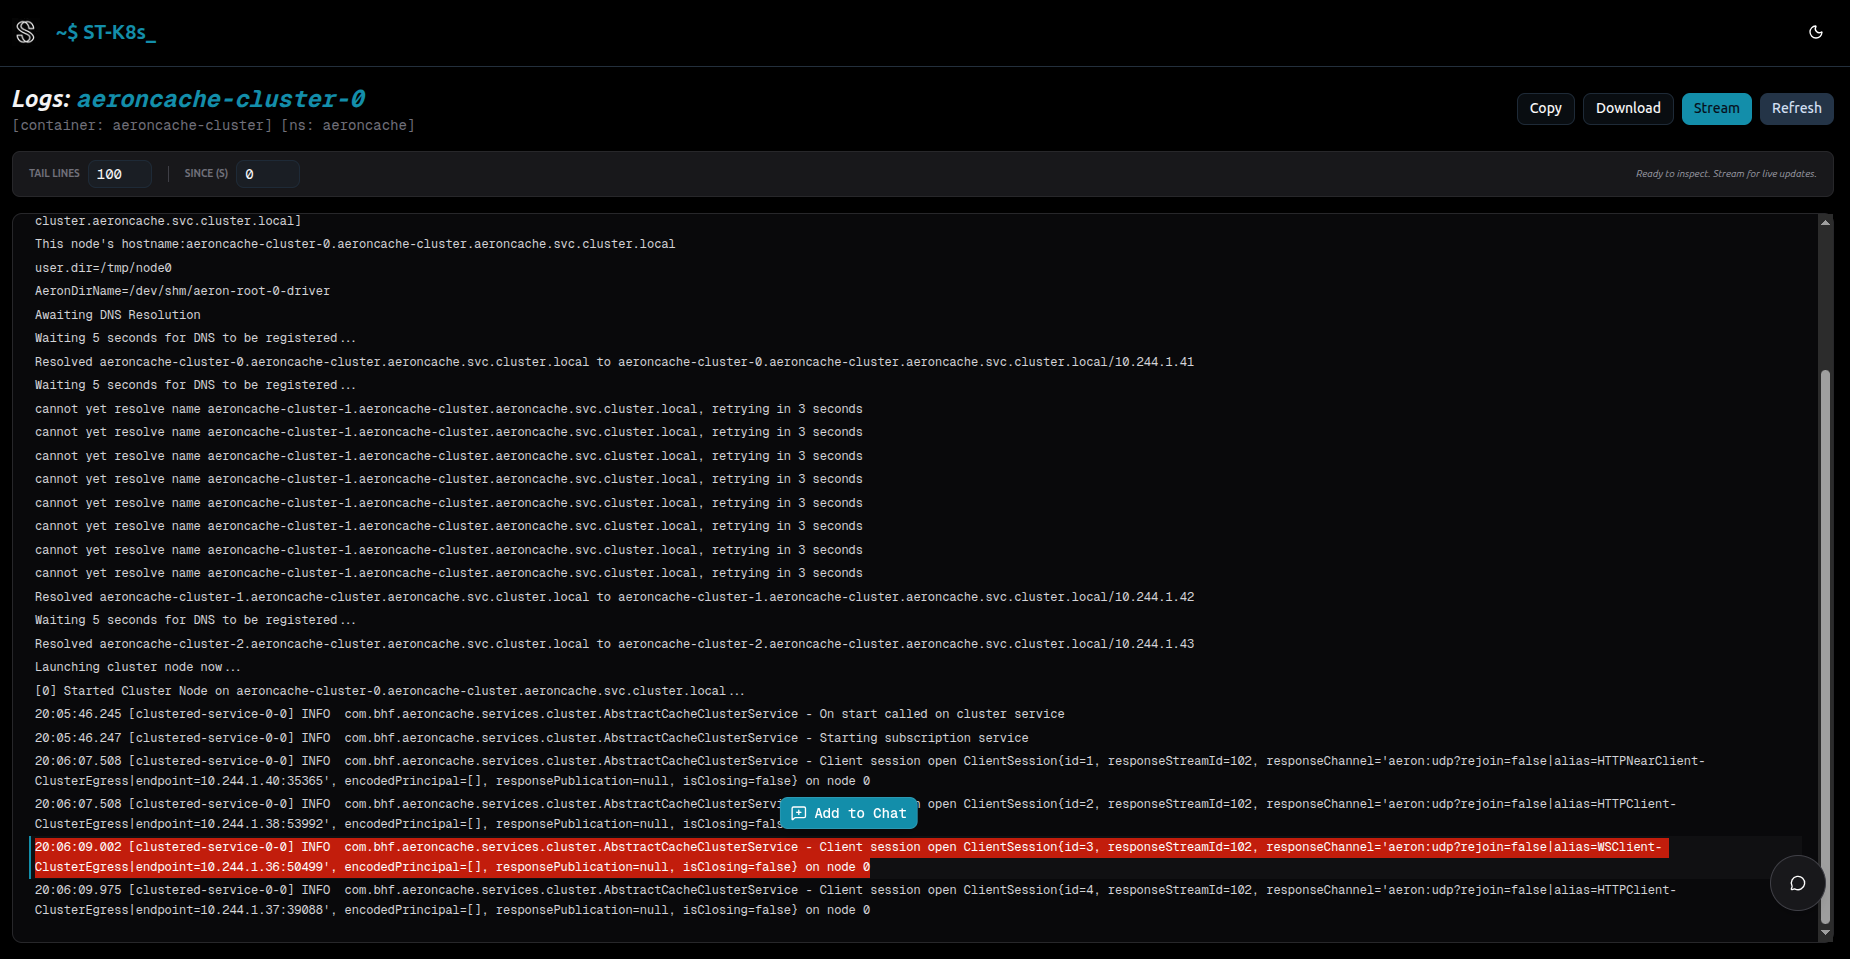
Task: Open the chat bubble floating icon
Action: point(1797,883)
